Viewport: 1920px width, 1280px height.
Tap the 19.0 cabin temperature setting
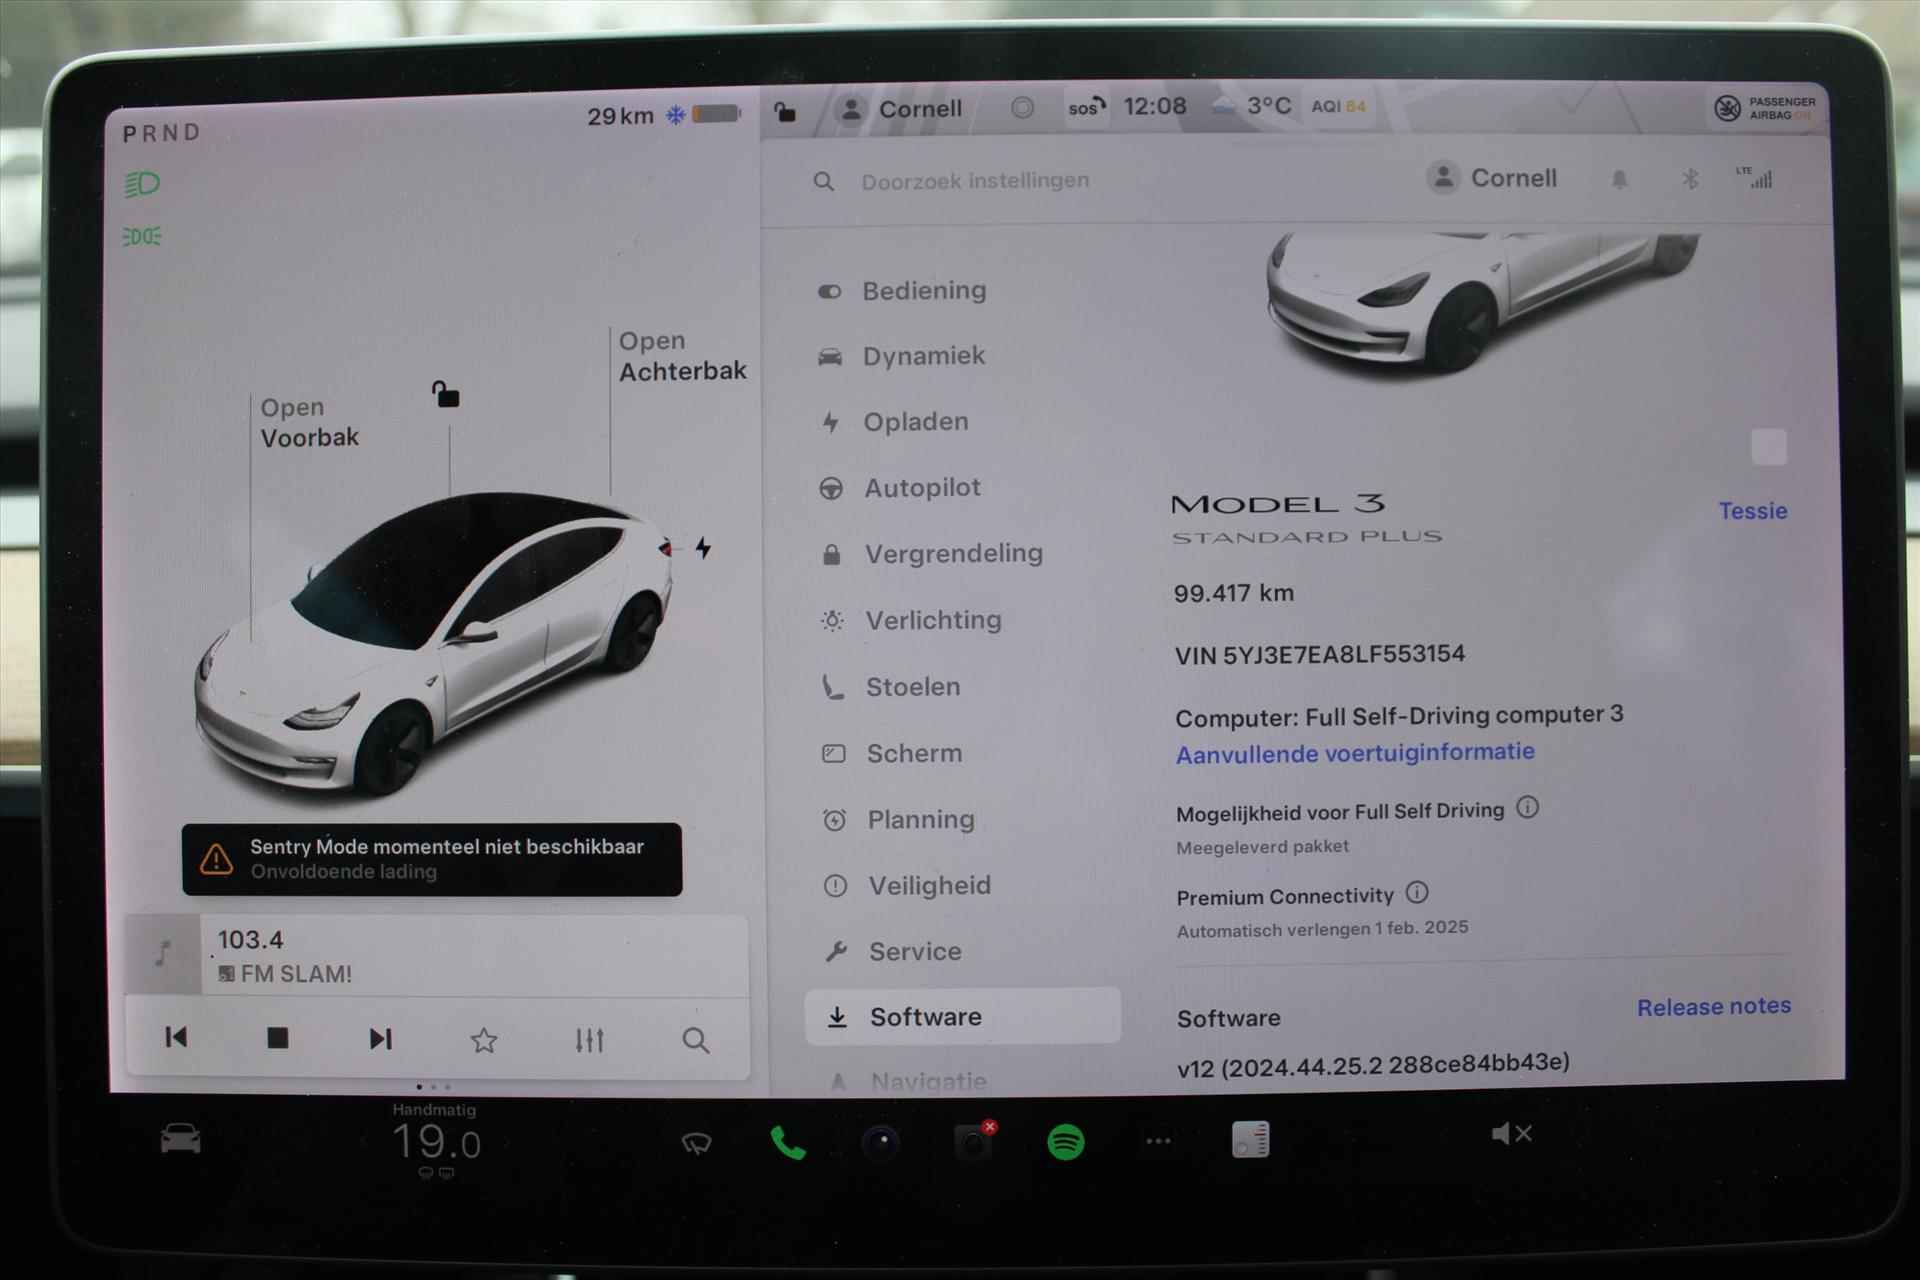pos(436,1142)
